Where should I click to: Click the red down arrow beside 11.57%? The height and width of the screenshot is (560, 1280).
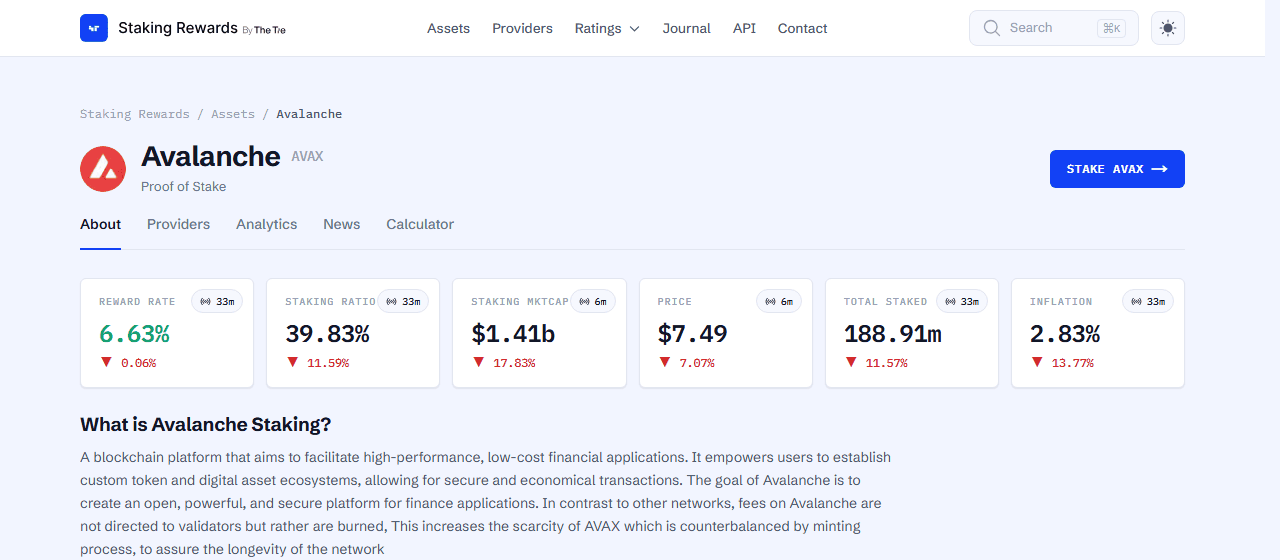coord(850,362)
